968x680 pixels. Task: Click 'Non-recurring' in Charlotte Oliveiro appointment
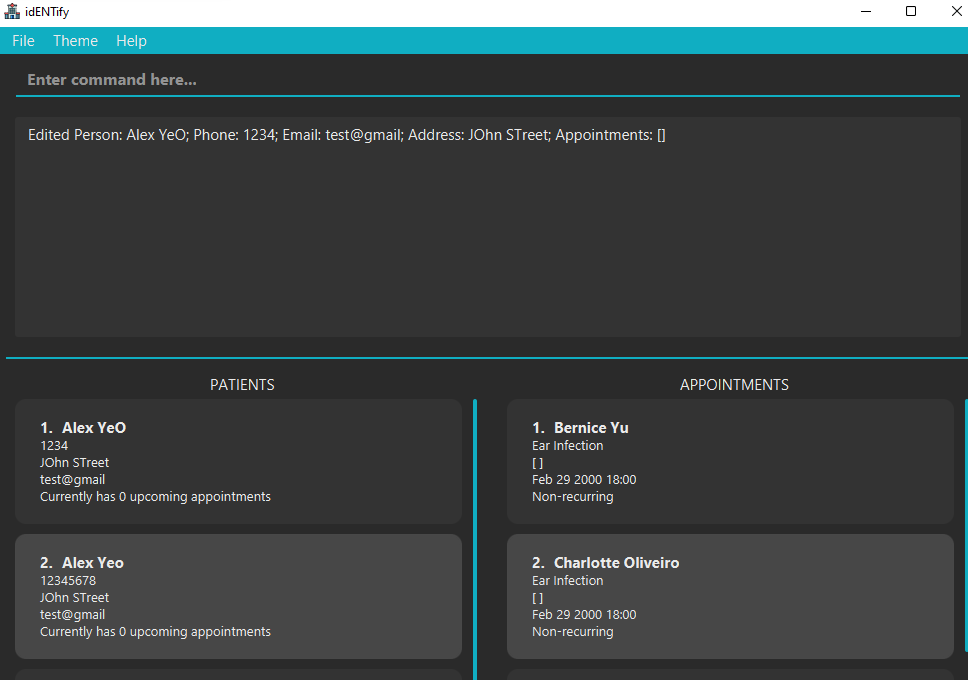point(573,632)
